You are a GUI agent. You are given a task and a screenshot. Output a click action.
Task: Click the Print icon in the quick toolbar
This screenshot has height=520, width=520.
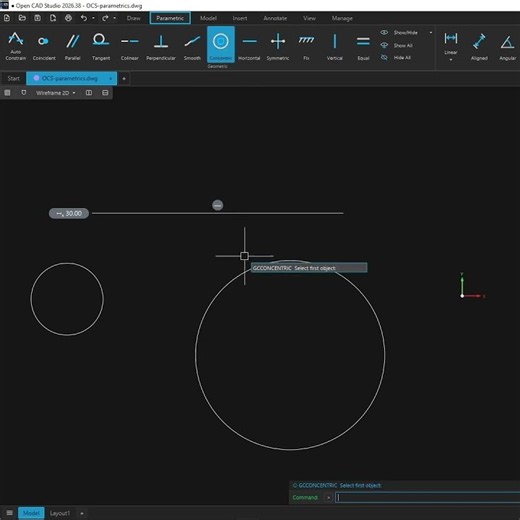click(68, 18)
